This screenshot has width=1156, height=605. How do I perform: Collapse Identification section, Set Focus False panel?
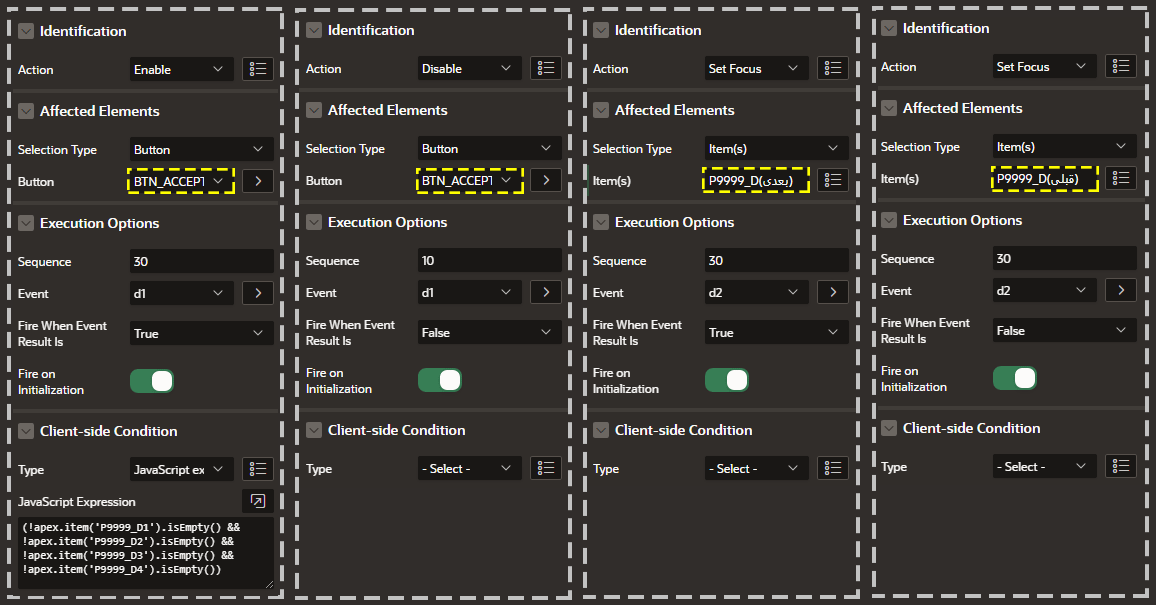pos(889,28)
